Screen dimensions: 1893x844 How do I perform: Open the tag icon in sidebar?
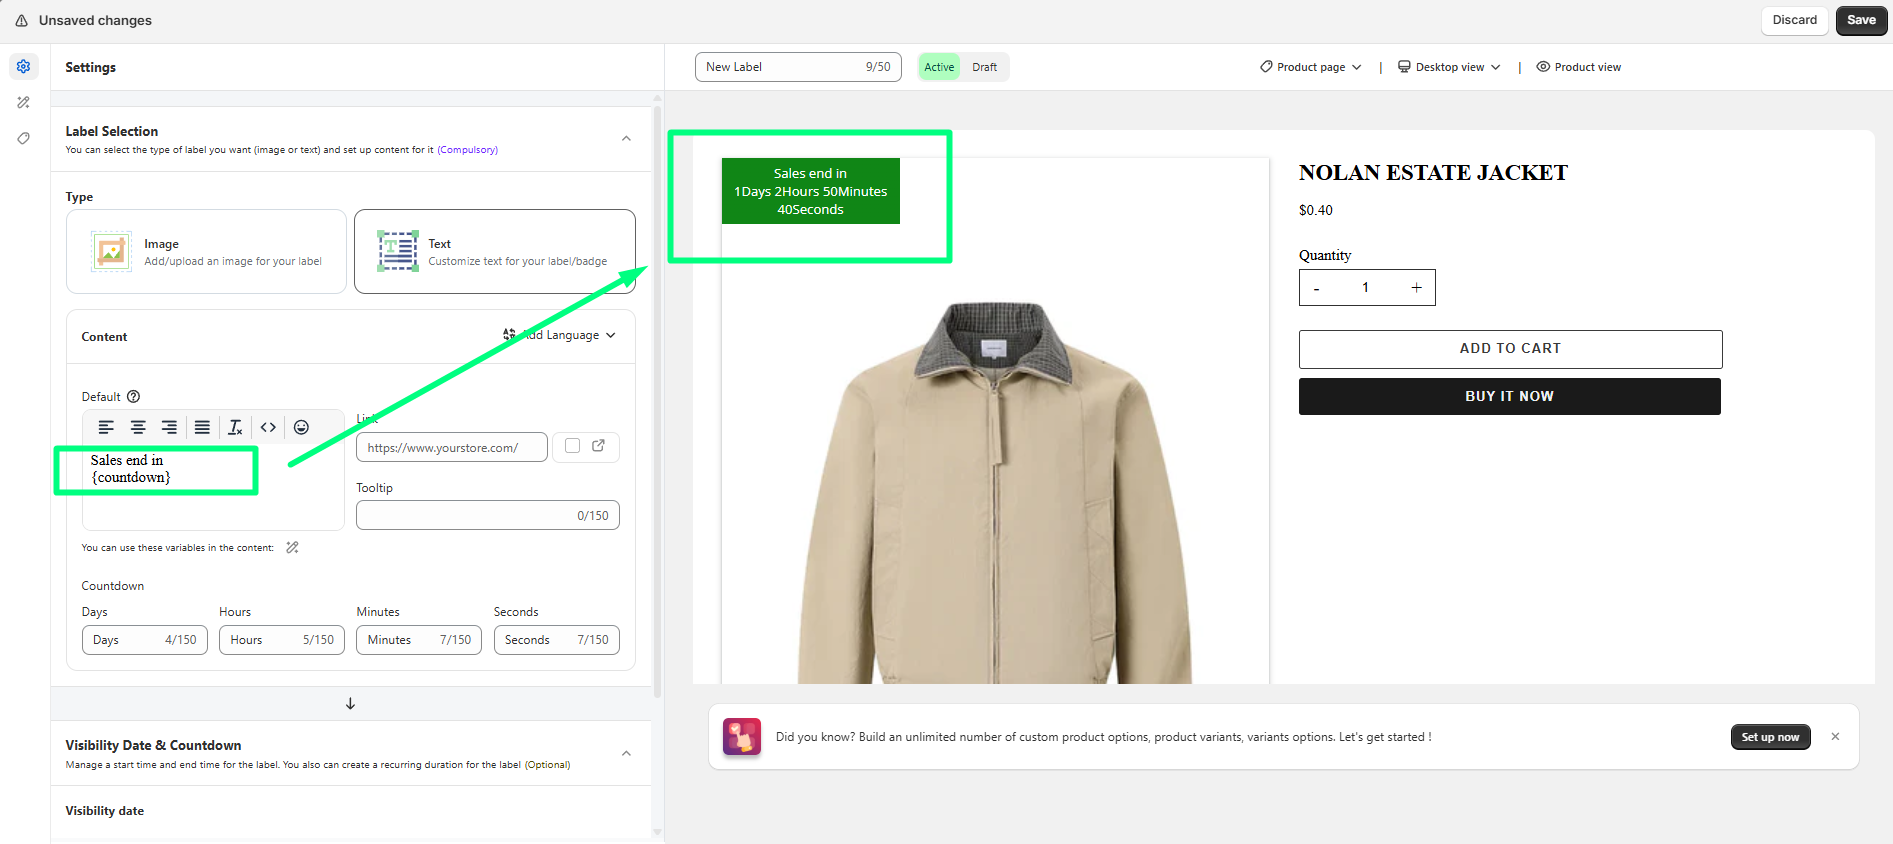pyautogui.click(x=24, y=138)
